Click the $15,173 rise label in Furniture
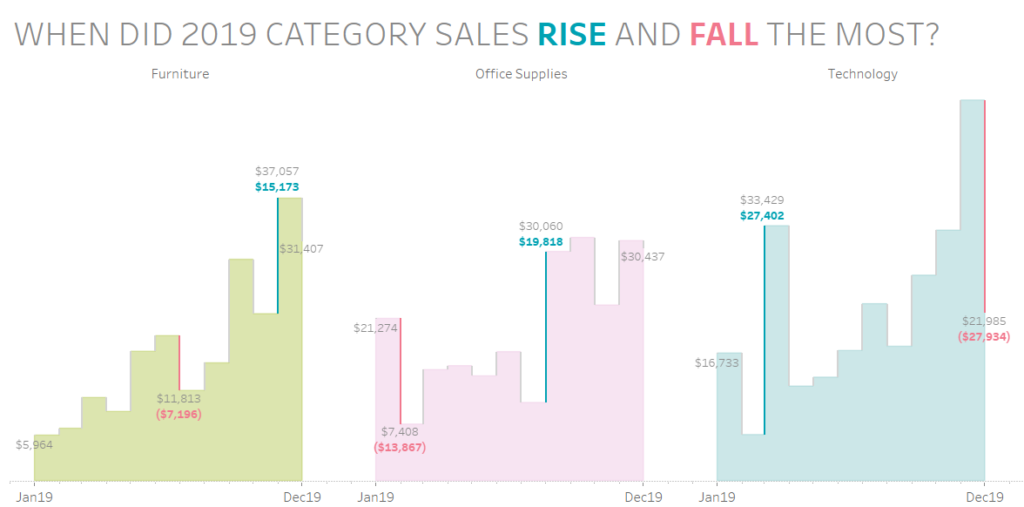This screenshot has width=1024, height=507. click(277, 186)
